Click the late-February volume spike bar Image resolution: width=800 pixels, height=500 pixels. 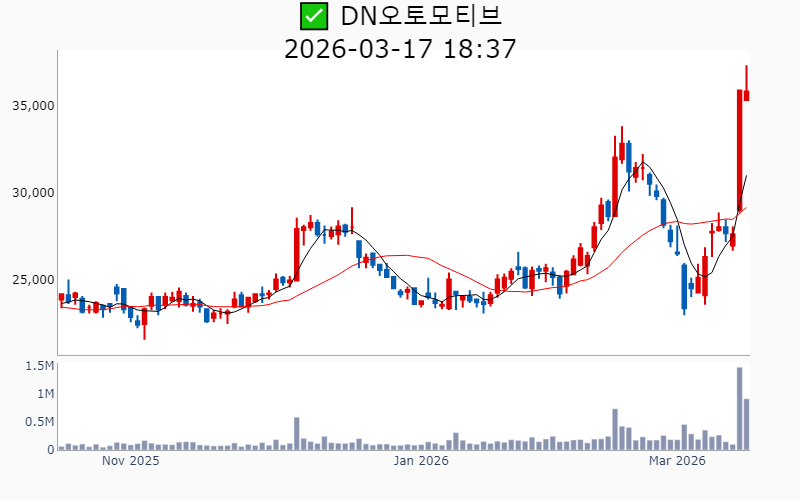click(615, 430)
